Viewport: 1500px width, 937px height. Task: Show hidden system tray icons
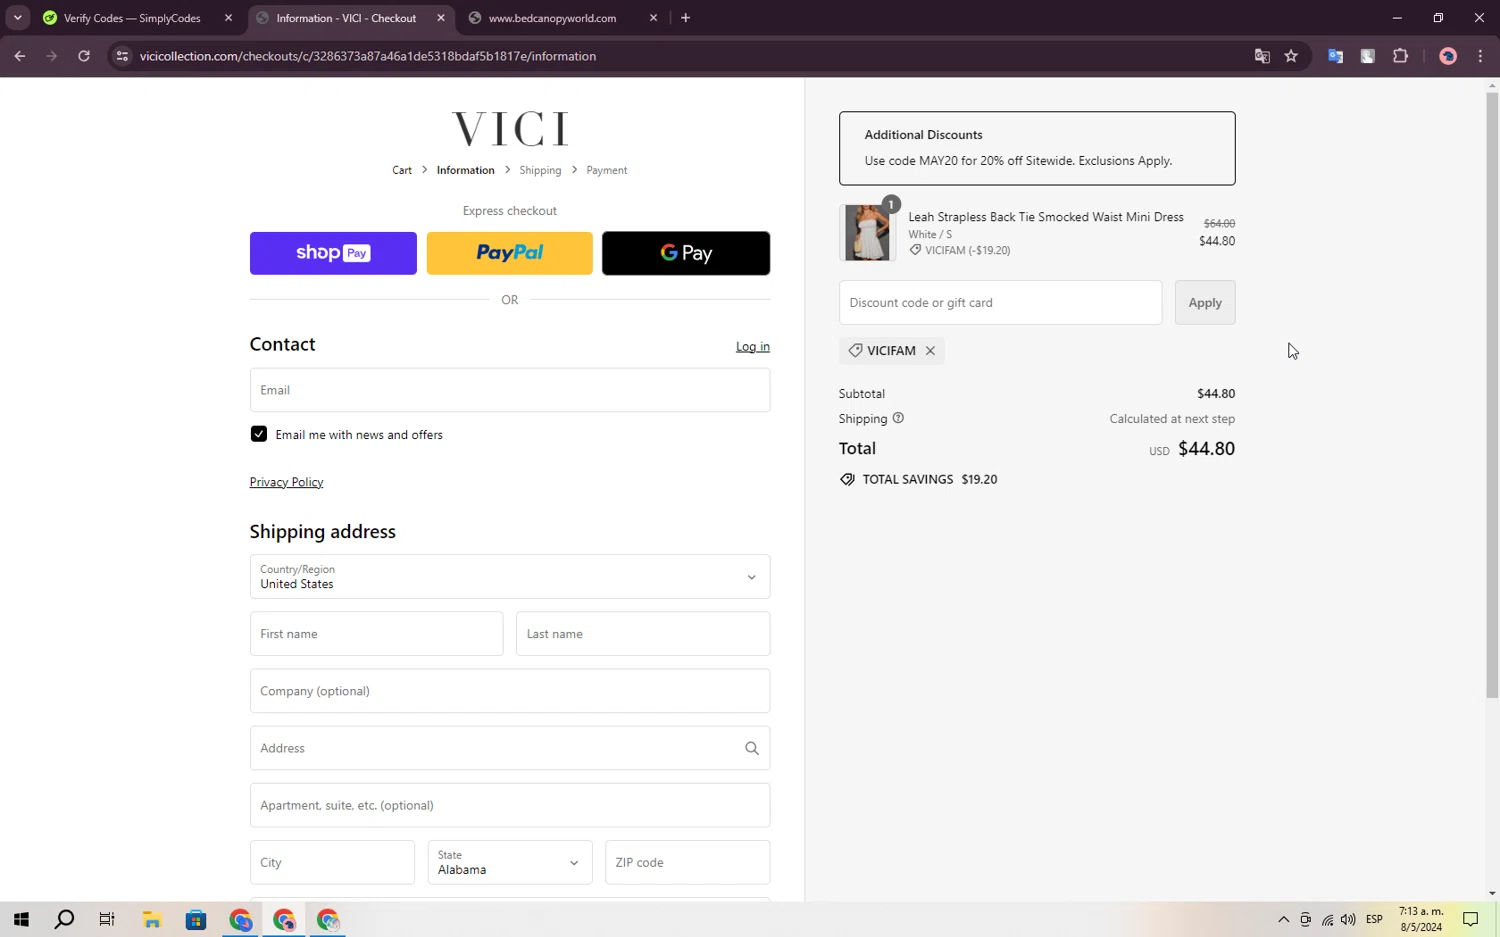pos(1283,920)
